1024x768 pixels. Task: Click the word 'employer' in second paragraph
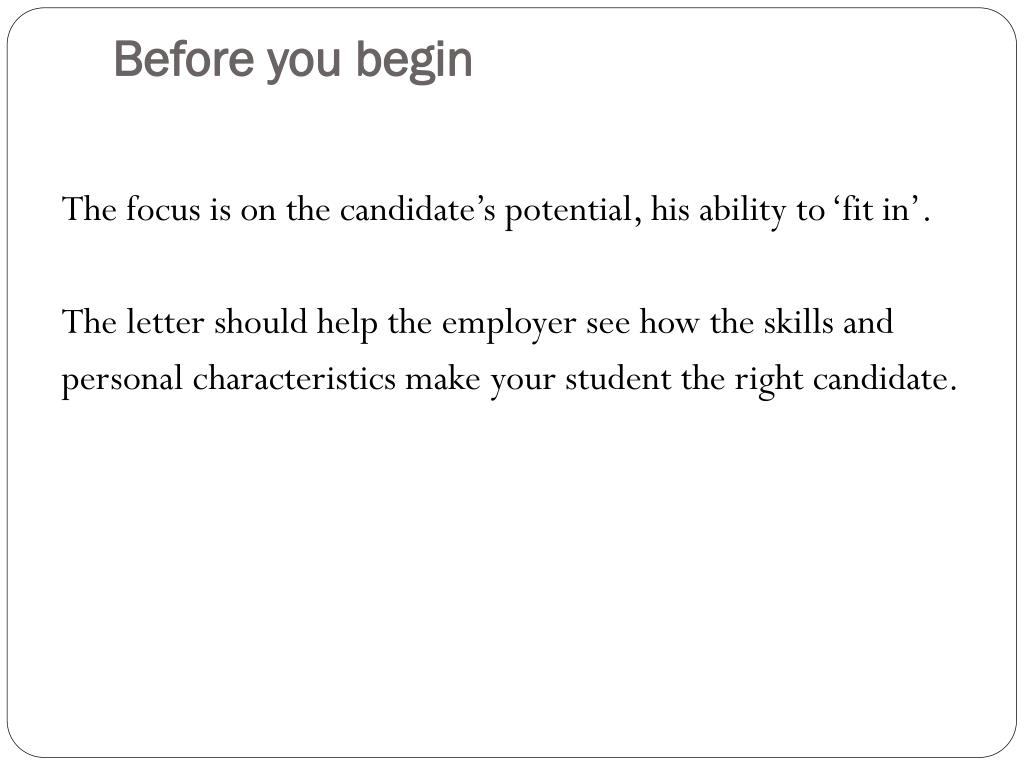[x=509, y=324]
